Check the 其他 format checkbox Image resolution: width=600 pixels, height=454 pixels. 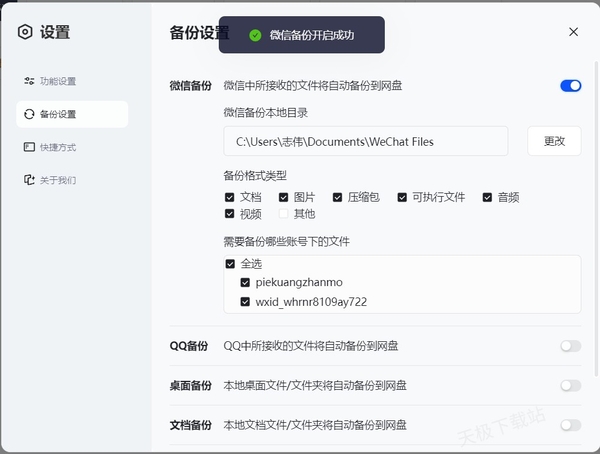coord(284,214)
